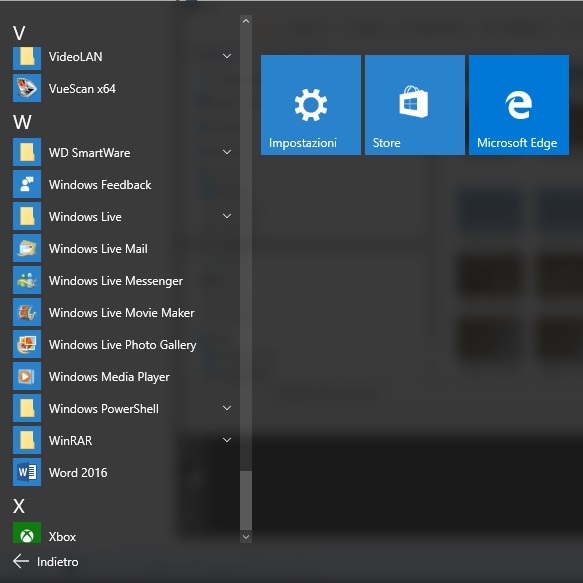Click the Word 2016 label

(x=78, y=472)
